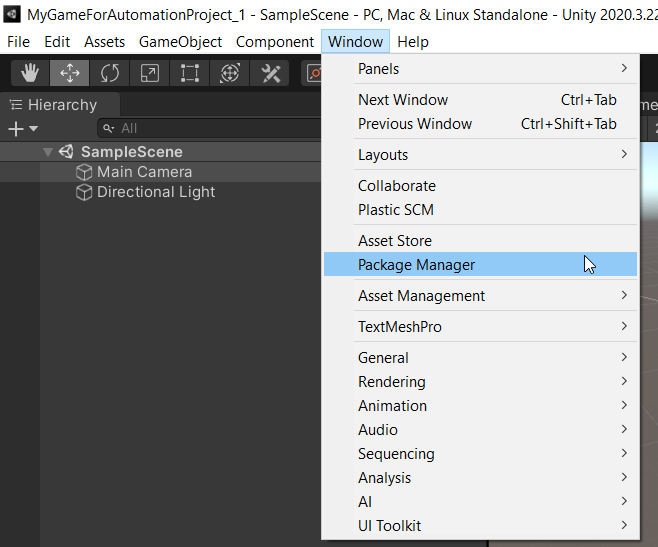This screenshot has height=547, width=658.
Task: Expand the AI submenu
Action: pyautogui.click(x=480, y=502)
